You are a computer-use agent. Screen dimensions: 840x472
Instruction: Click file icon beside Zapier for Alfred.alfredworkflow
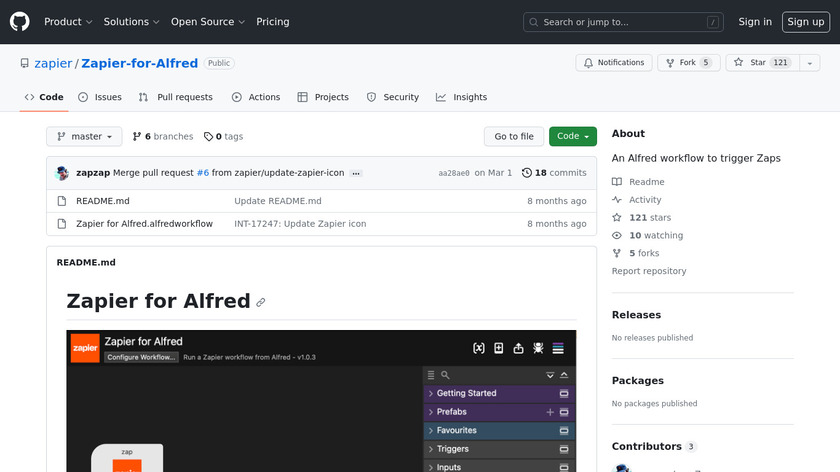[x=62, y=224]
